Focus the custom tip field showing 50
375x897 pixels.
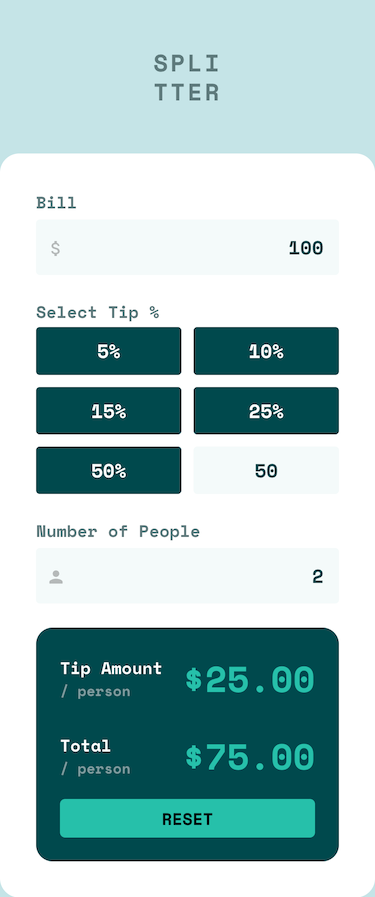[x=266, y=470]
